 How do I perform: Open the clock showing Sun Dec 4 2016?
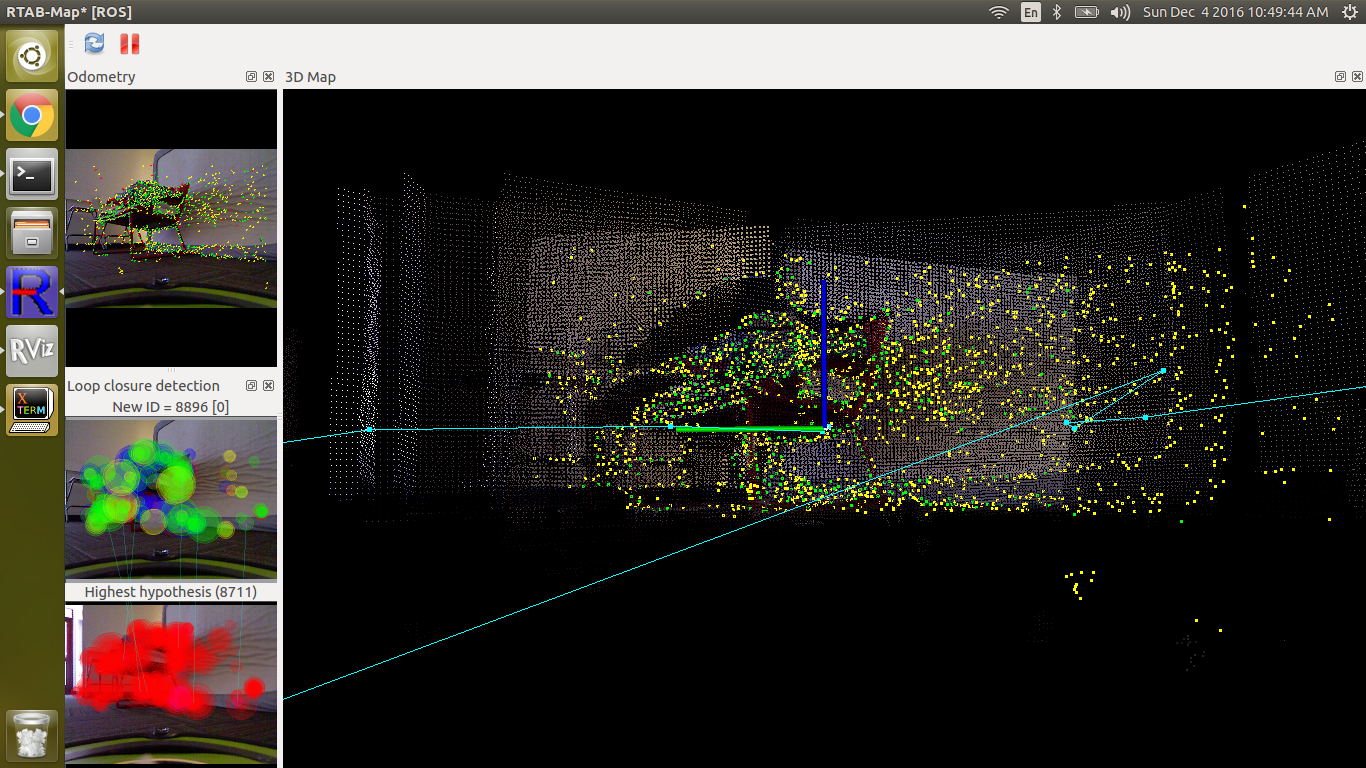click(1235, 12)
